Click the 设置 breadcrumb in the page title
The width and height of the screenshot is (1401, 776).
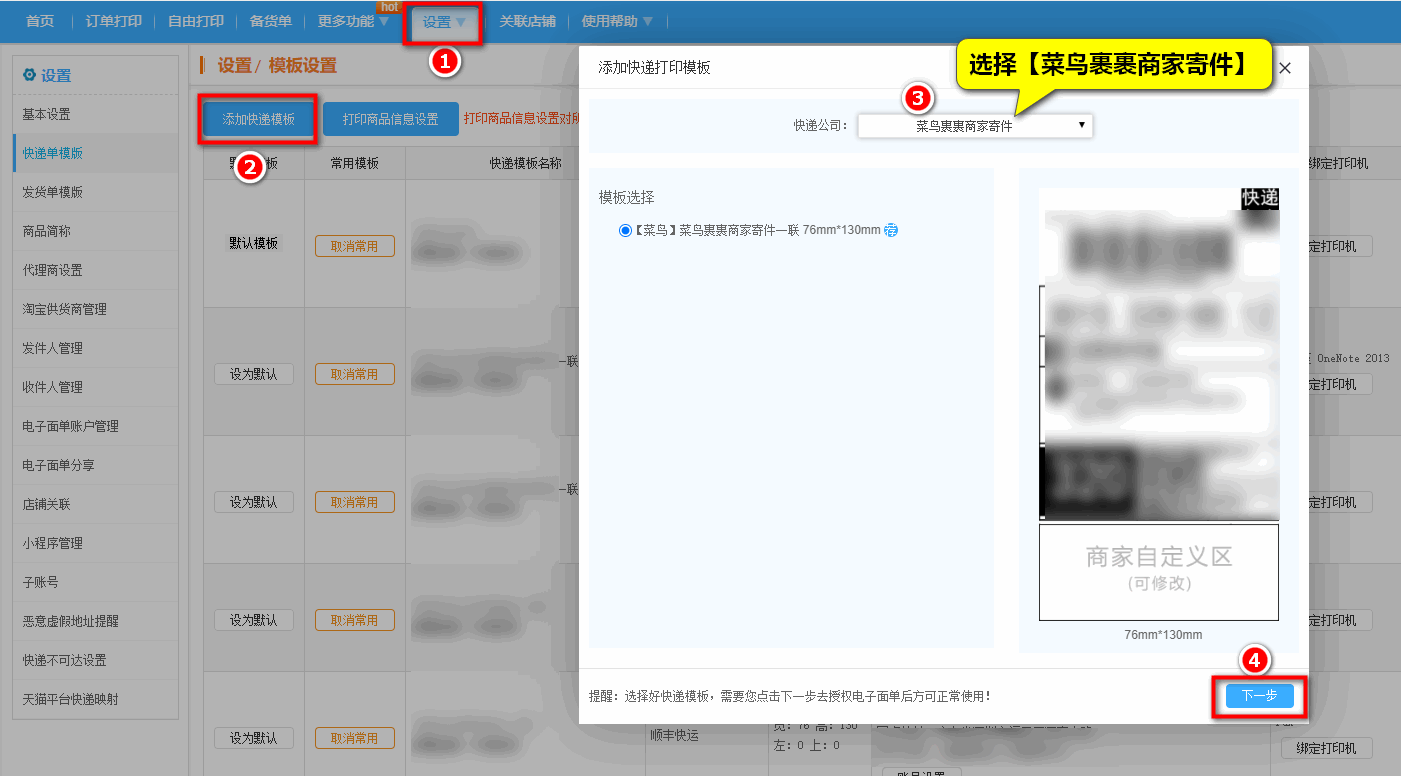click(x=235, y=66)
